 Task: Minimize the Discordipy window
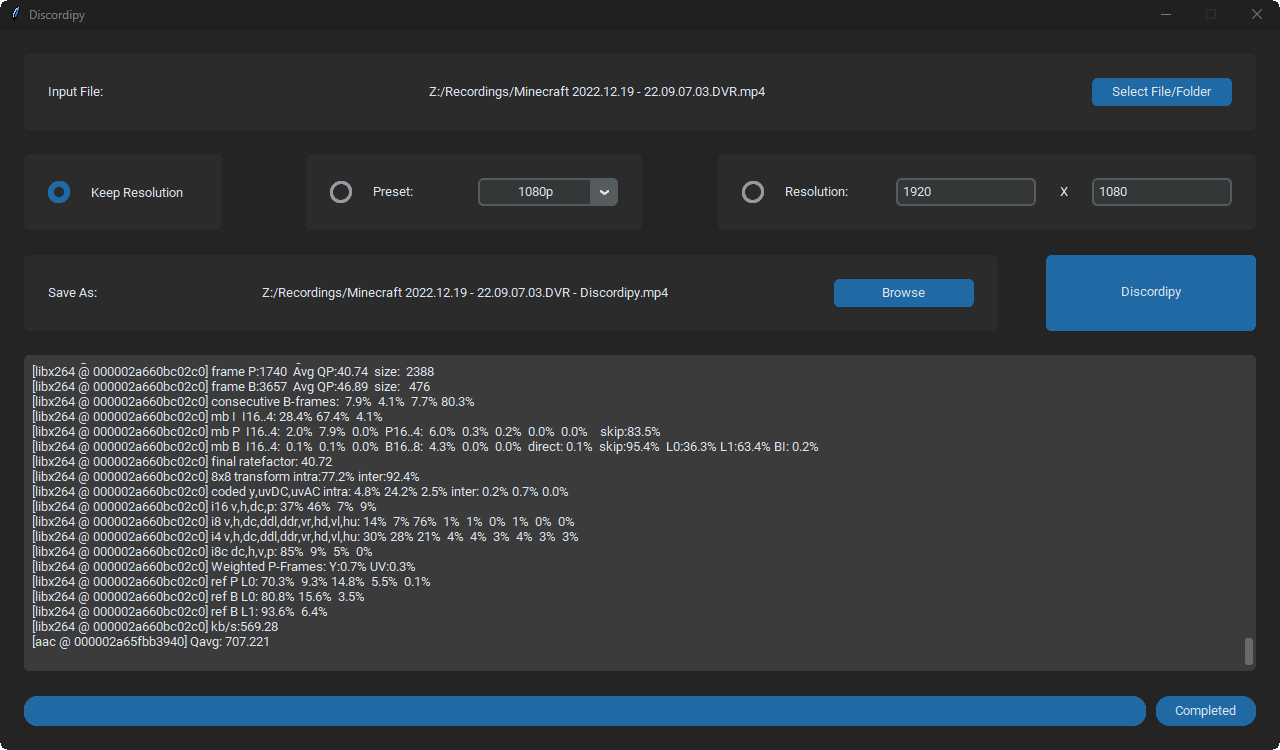1165,15
